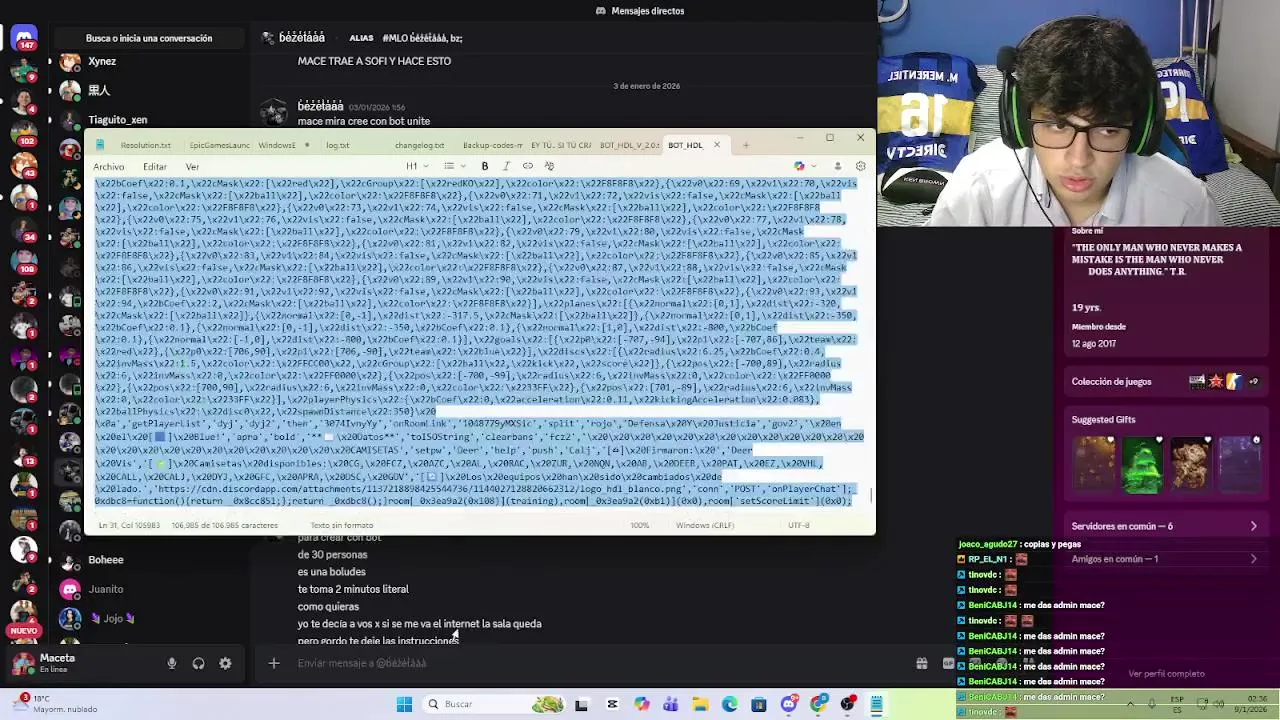This screenshot has width=1280, height=720.
Task: Switch to the log.txt Notepad tab
Action: point(337,145)
